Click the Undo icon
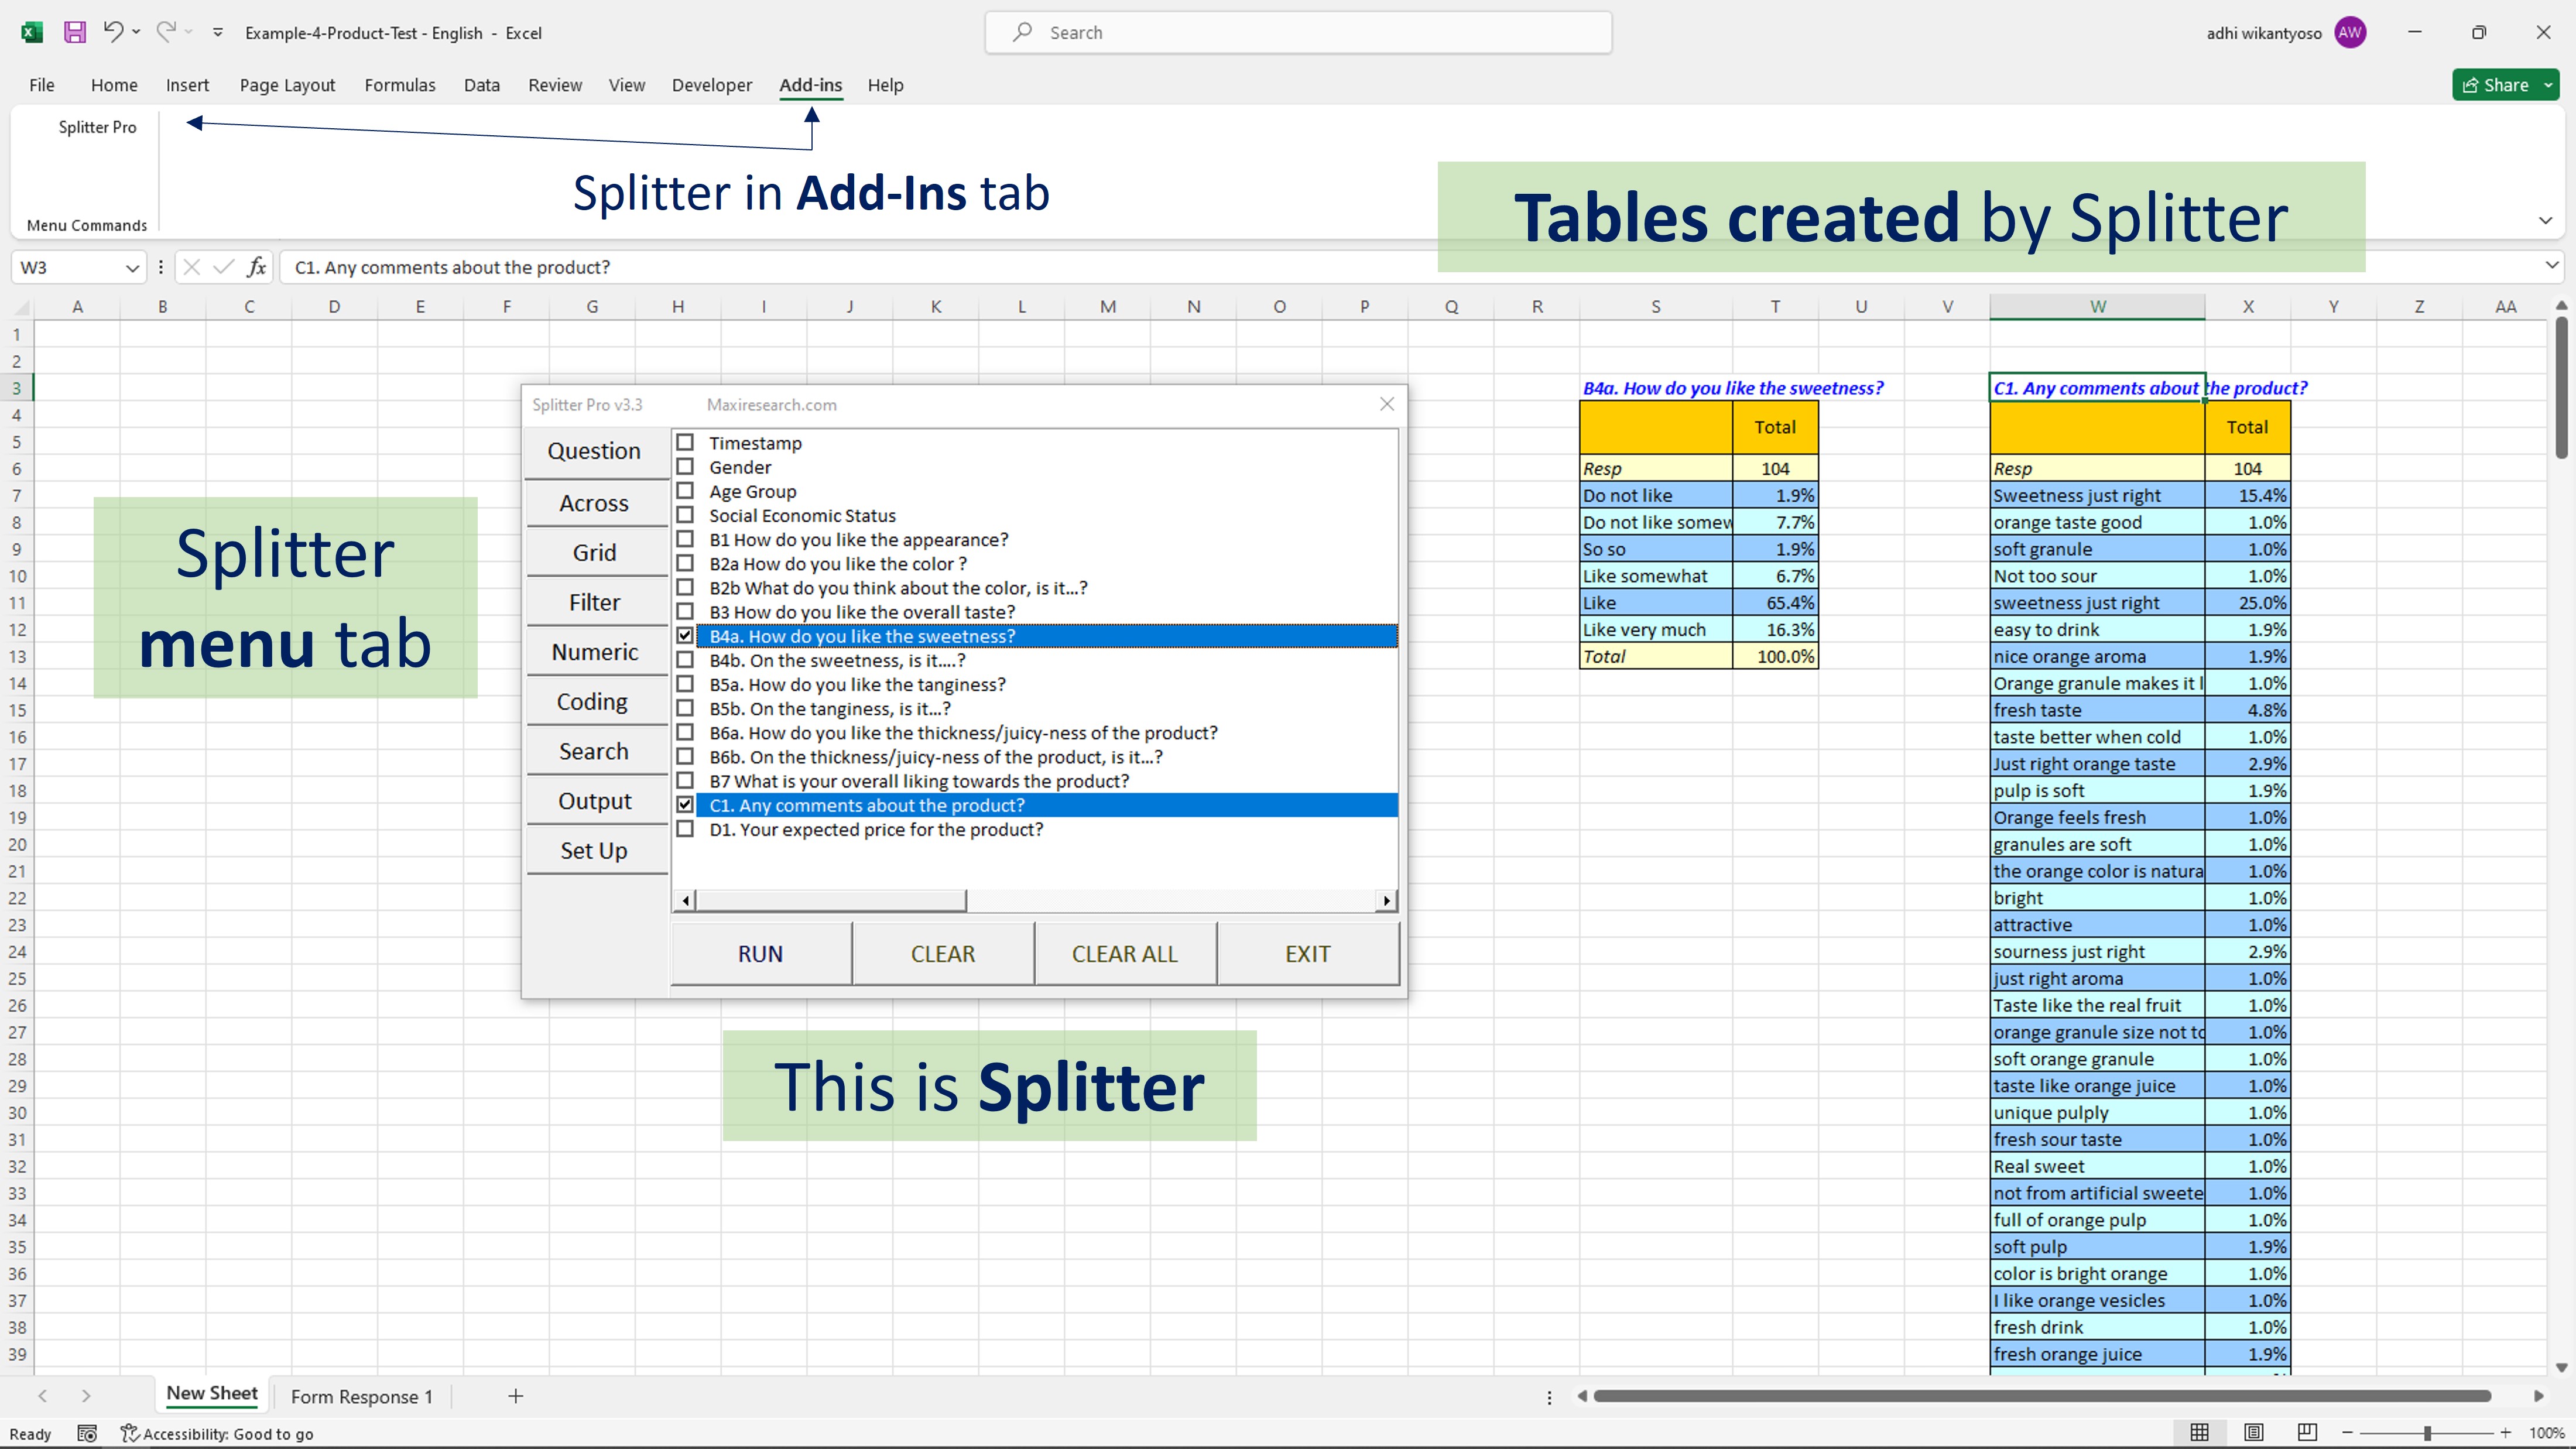The height and width of the screenshot is (1449, 2576). pyautogui.click(x=113, y=32)
